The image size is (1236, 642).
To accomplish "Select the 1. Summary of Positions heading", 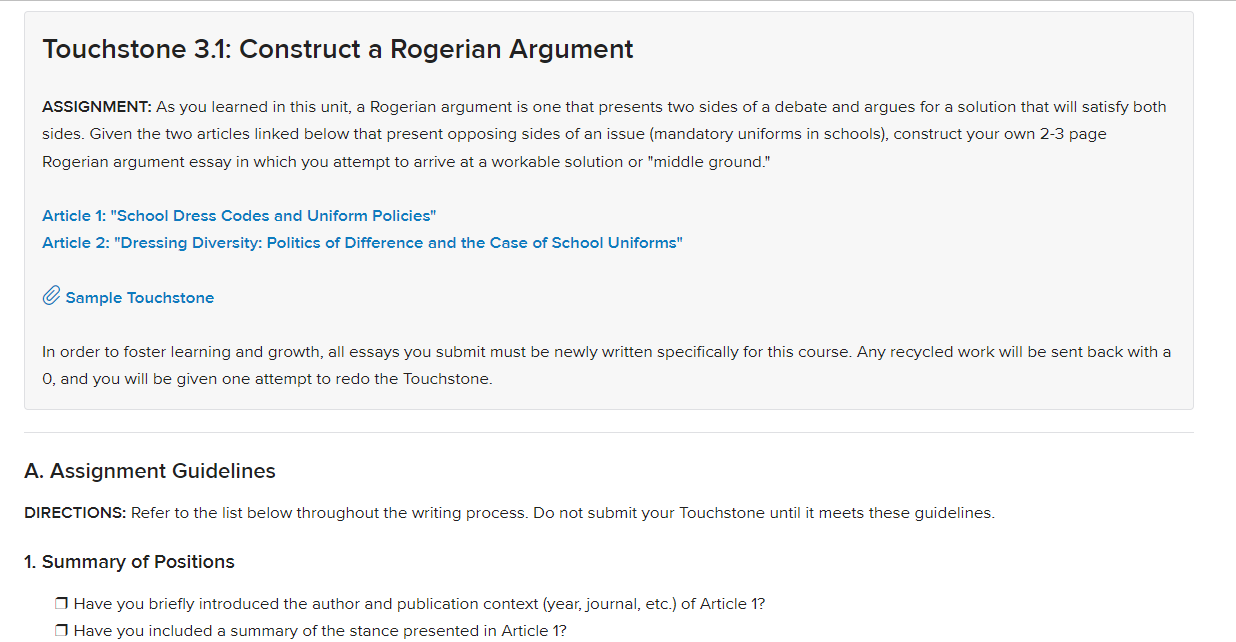I will point(129,562).
